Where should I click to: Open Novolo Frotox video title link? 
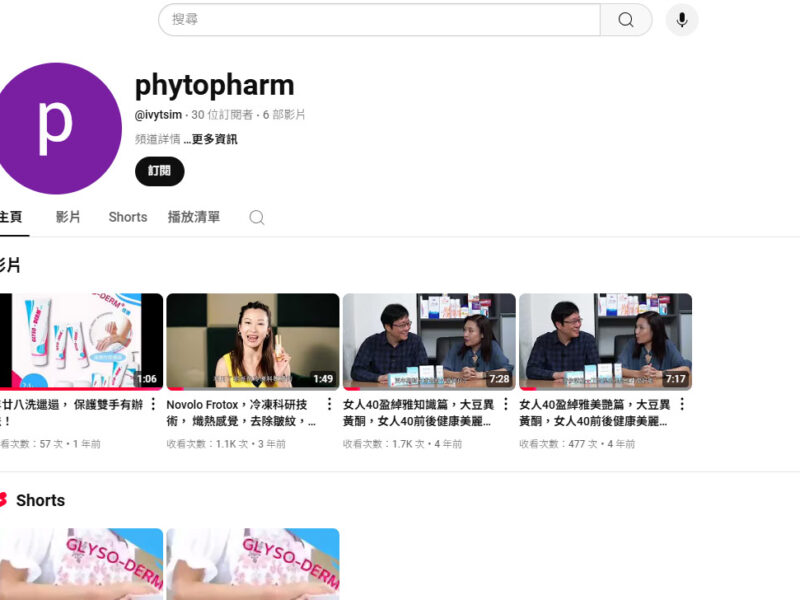242,413
